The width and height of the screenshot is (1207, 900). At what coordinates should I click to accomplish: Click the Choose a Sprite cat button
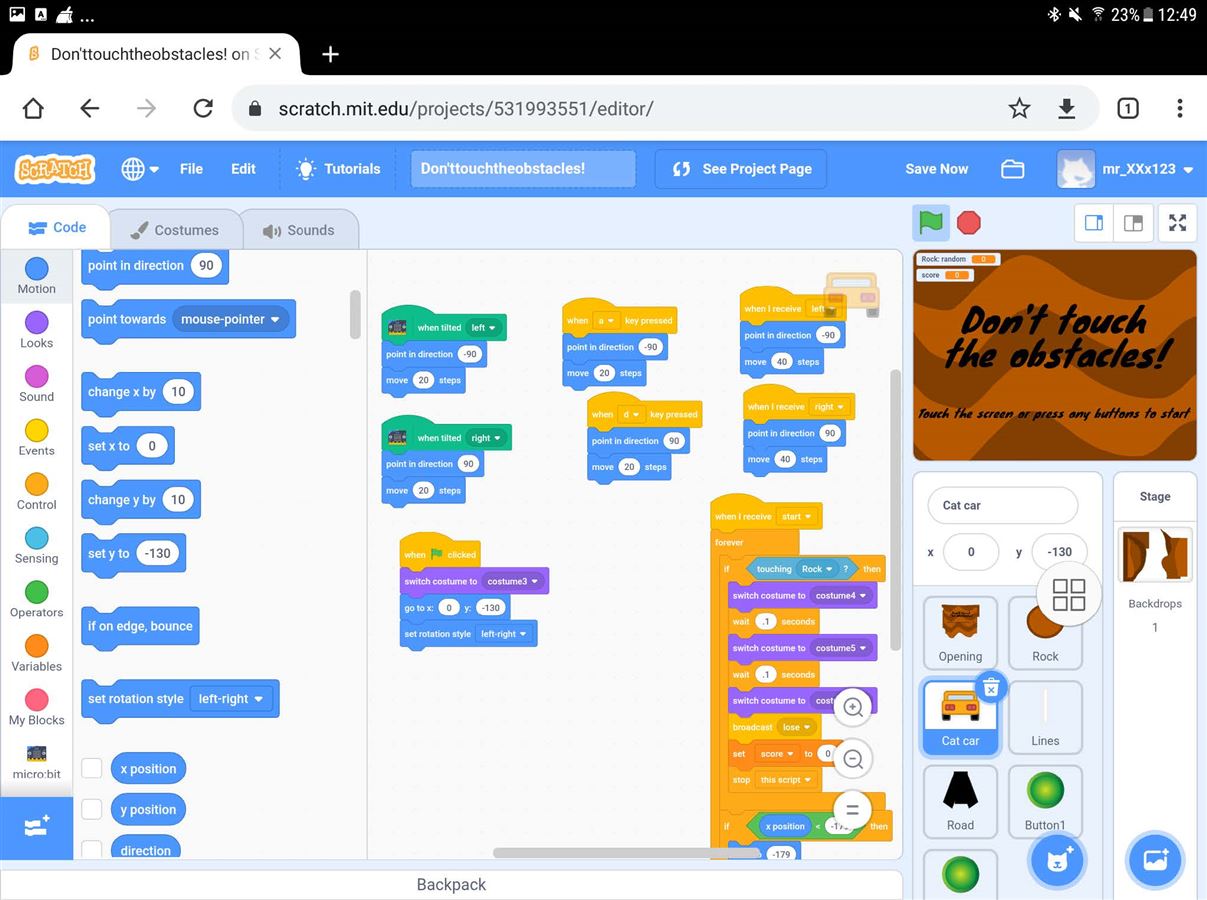tap(1057, 860)
